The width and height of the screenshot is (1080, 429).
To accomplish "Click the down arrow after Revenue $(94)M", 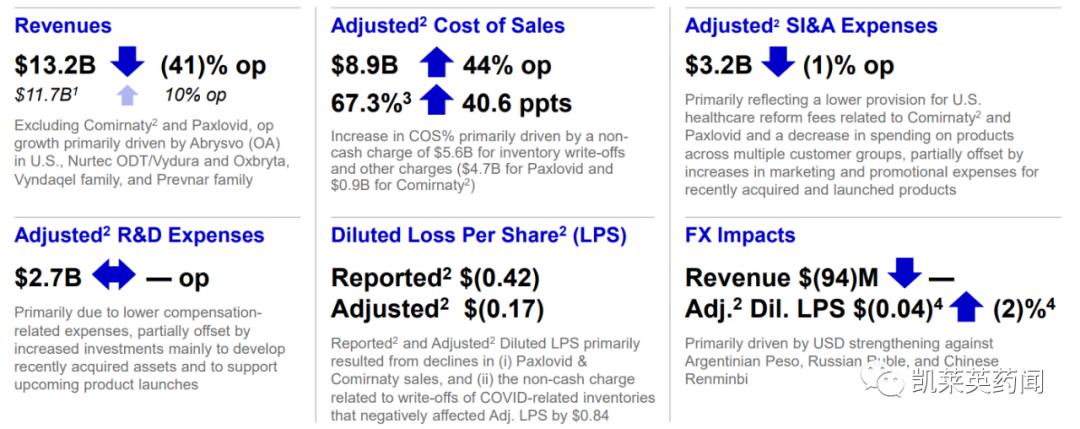I will 902,275.
